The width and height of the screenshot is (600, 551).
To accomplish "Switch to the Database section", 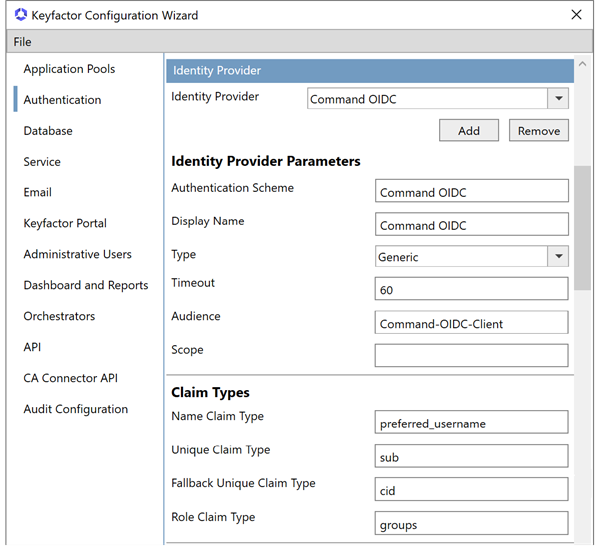I will pos(48,131).
